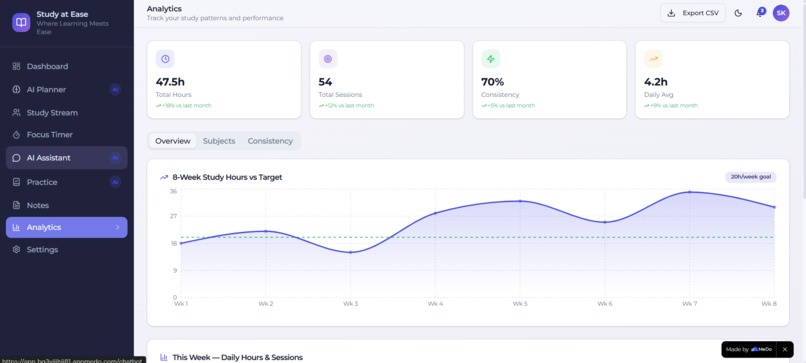
Task: Click the Total Hours clock icon
Action: tap(165, 59)
